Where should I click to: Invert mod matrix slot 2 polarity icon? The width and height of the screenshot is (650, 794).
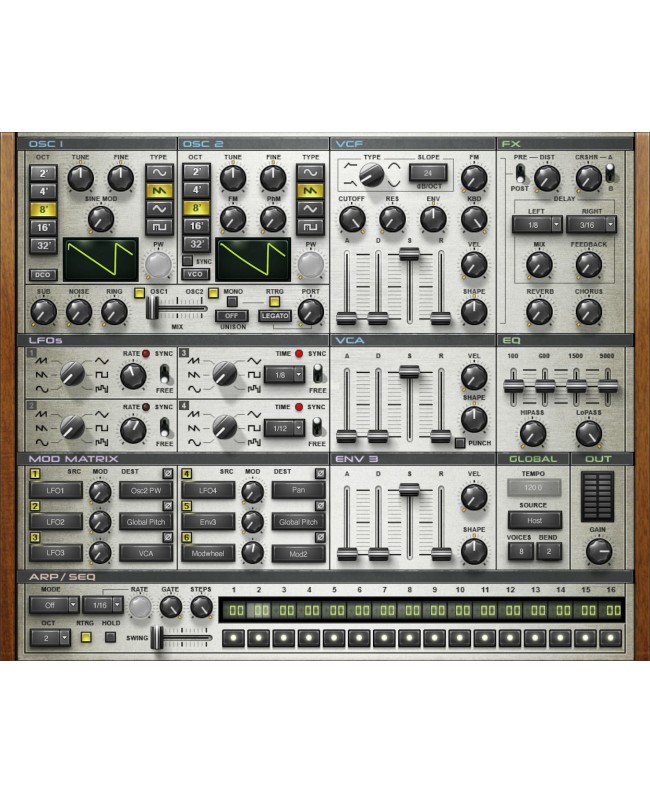[x=168, y=505]
